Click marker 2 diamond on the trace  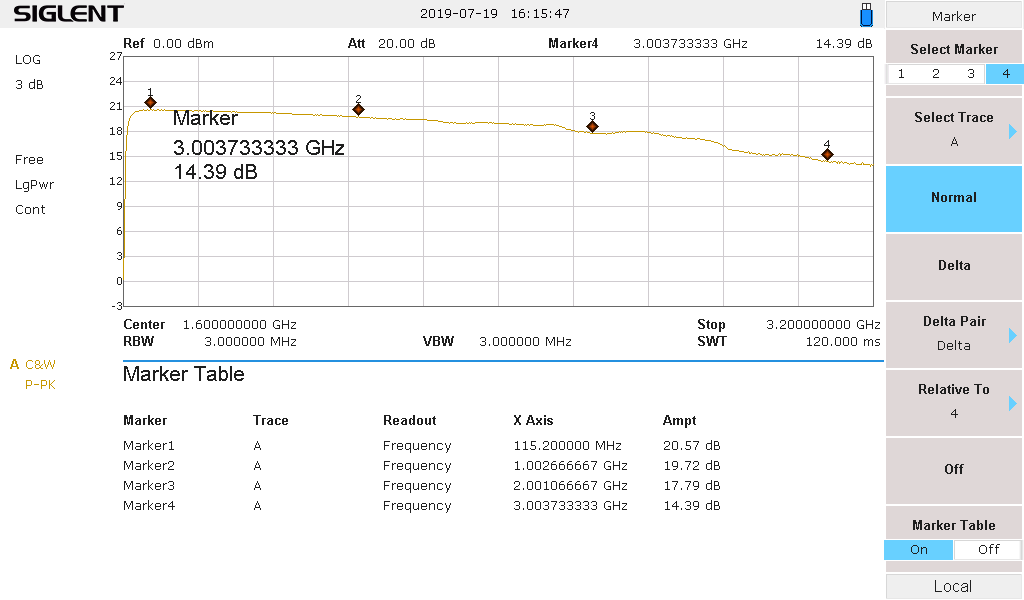pos(358,110)
